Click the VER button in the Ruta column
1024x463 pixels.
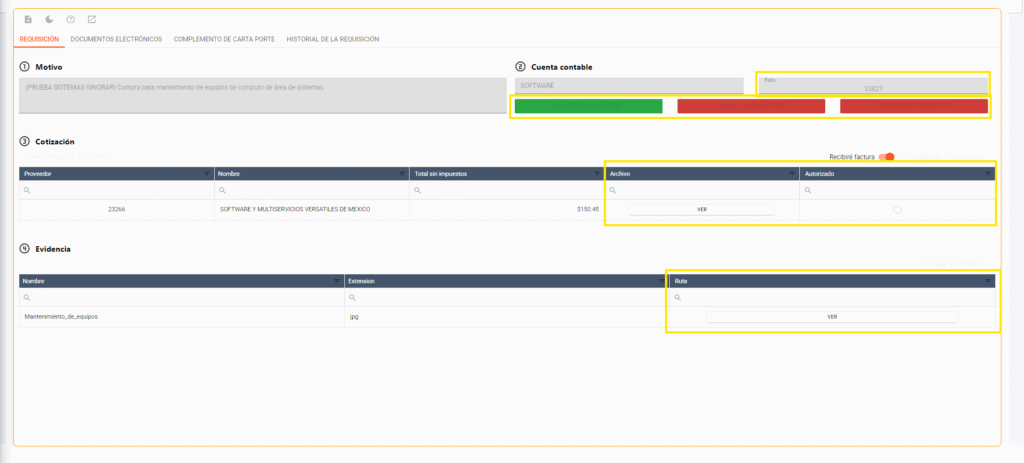pyautogui.click(x=831, y=316)
